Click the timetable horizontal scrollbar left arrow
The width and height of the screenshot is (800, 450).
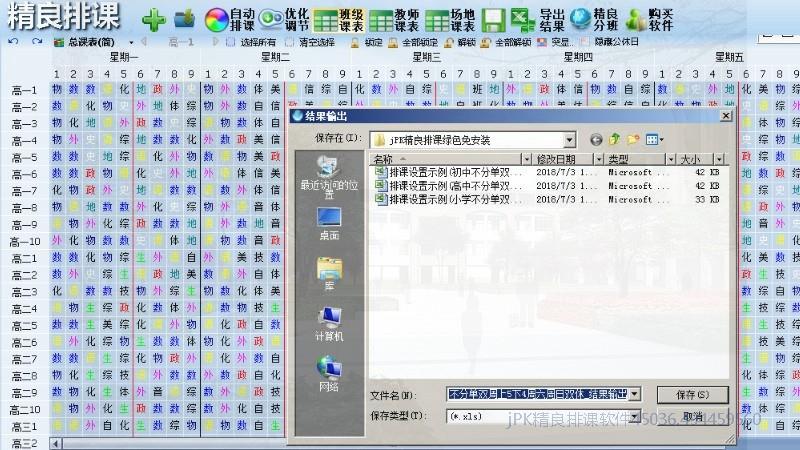[56, 443]
